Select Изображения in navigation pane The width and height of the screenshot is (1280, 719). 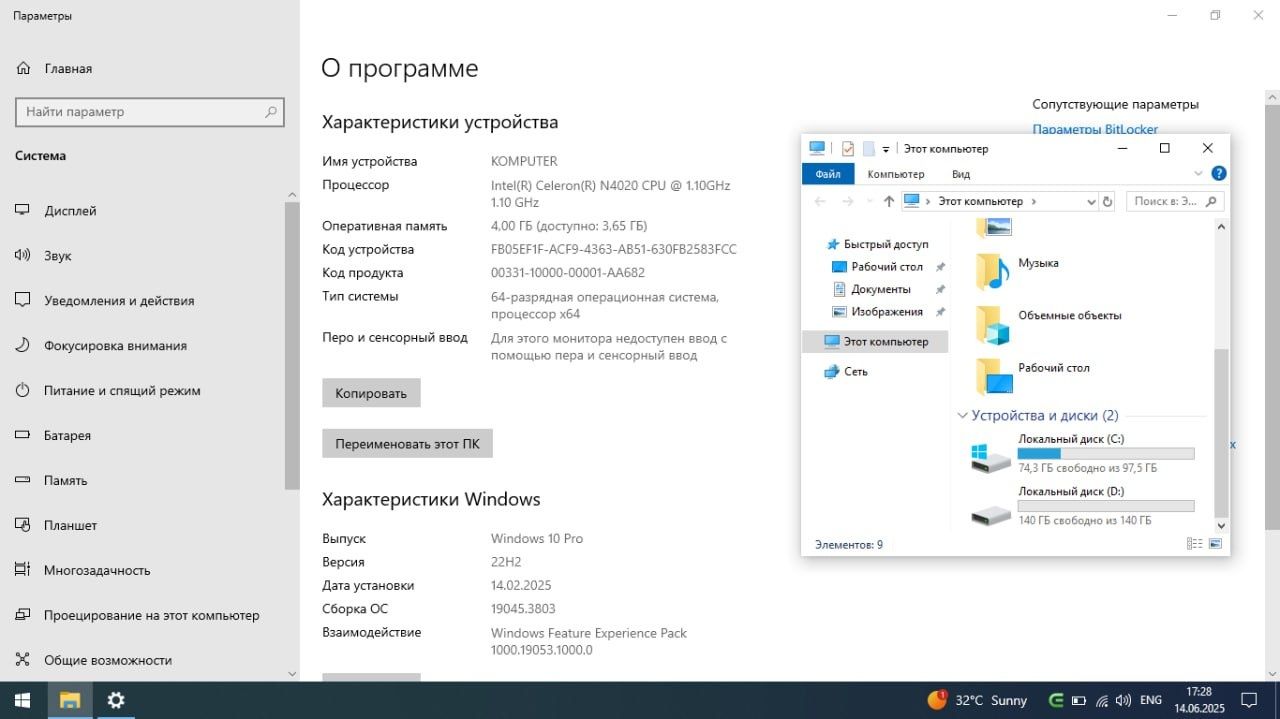click(x=877, y=312)
